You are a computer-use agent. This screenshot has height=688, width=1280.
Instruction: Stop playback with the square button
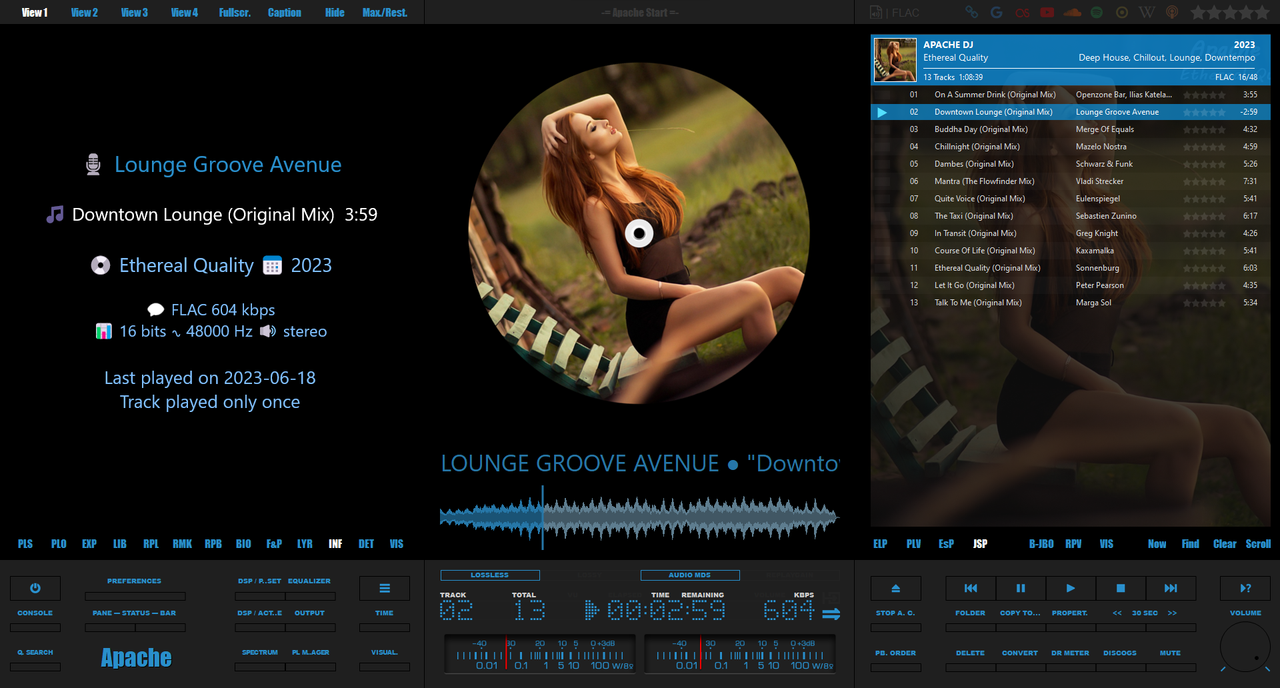click(1120, 588)
